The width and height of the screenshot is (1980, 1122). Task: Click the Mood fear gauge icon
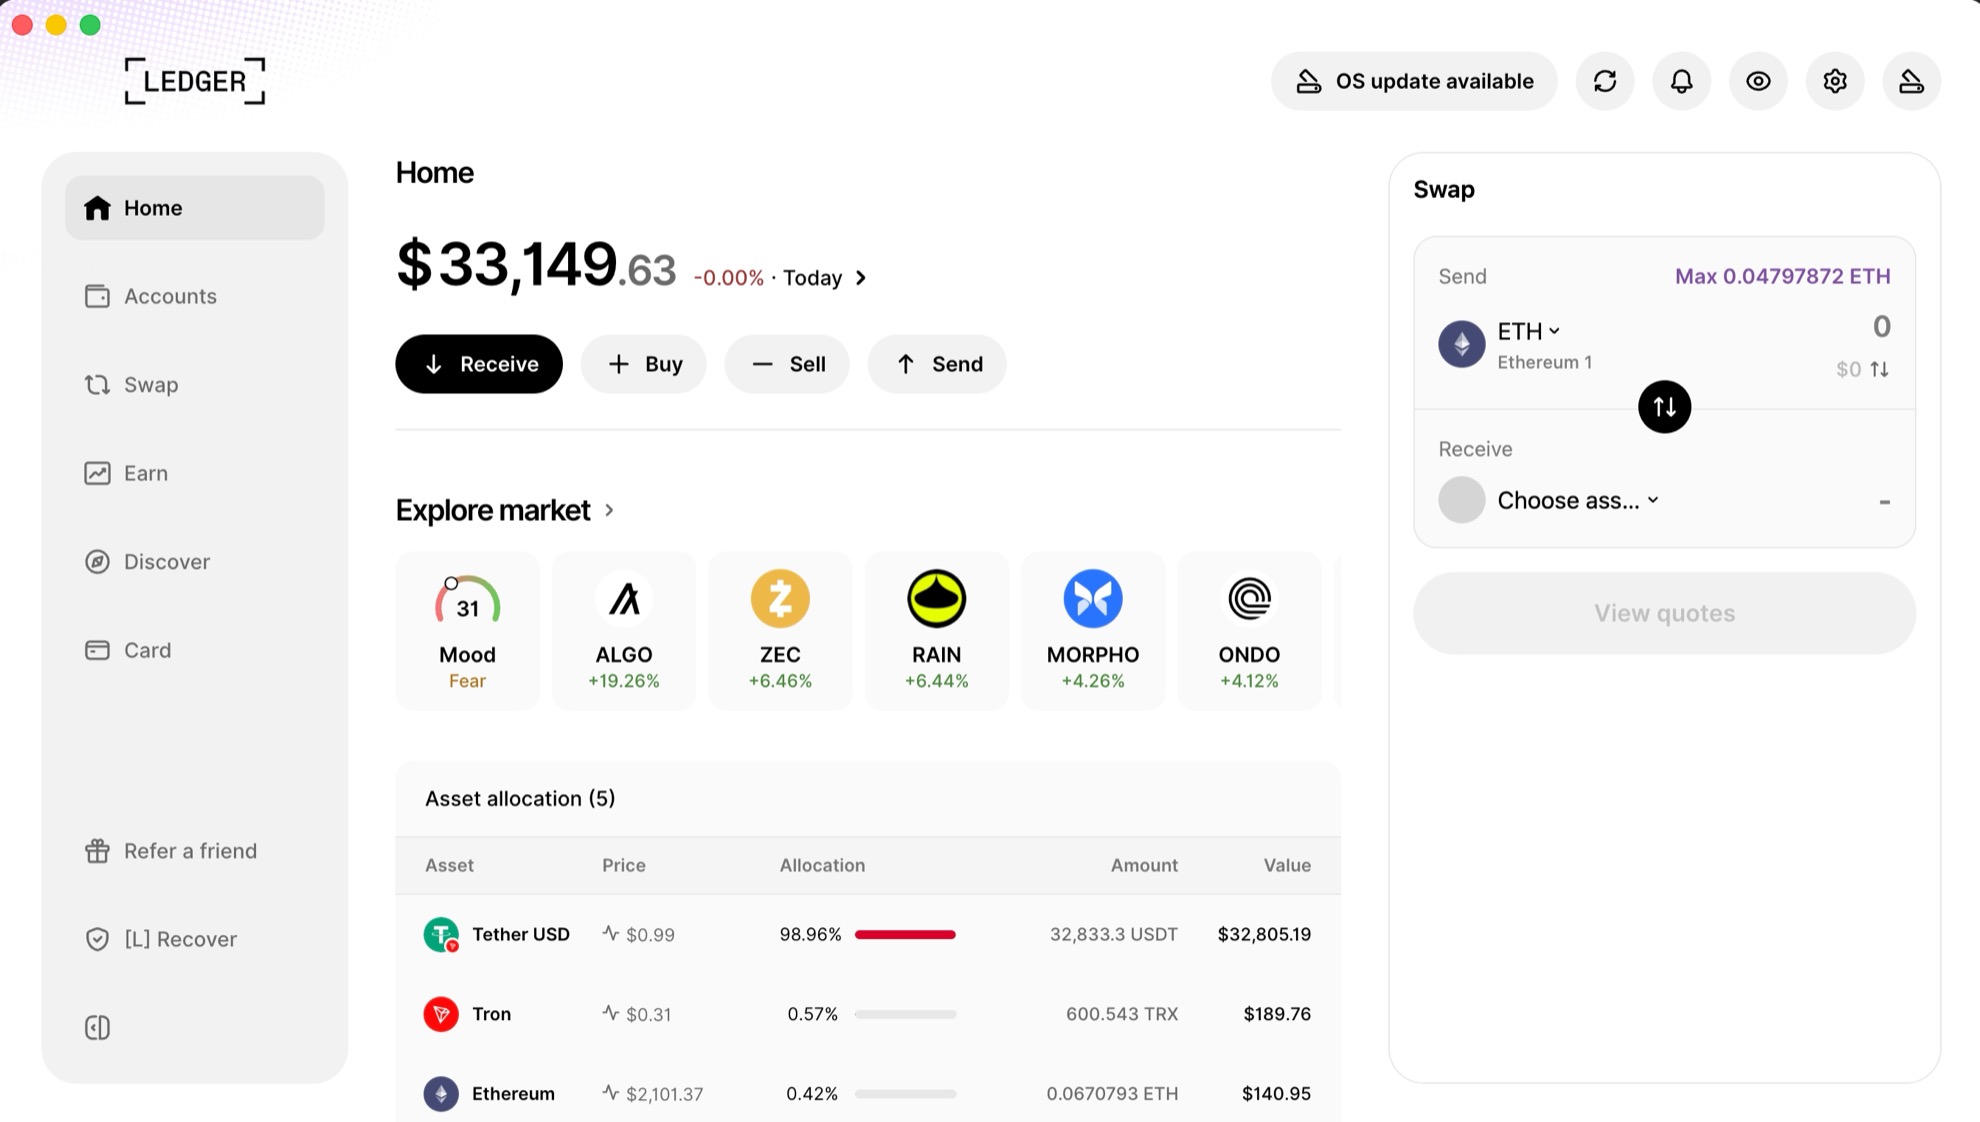coord(467,600)
